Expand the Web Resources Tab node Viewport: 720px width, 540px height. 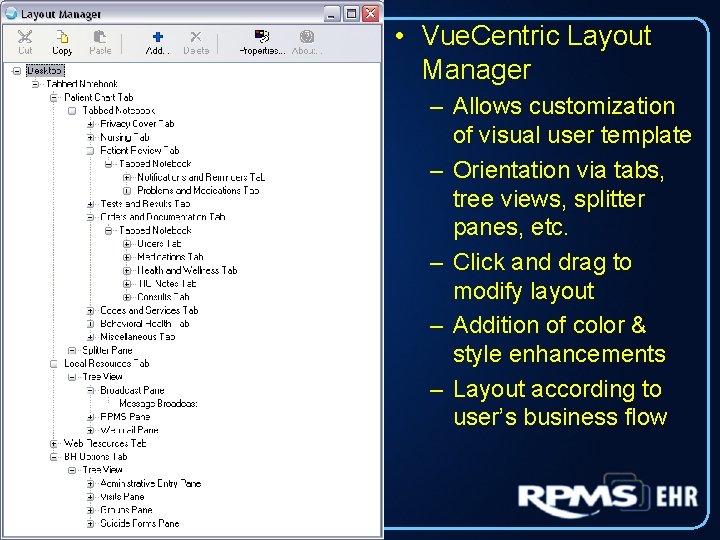(x=54, y=444)
